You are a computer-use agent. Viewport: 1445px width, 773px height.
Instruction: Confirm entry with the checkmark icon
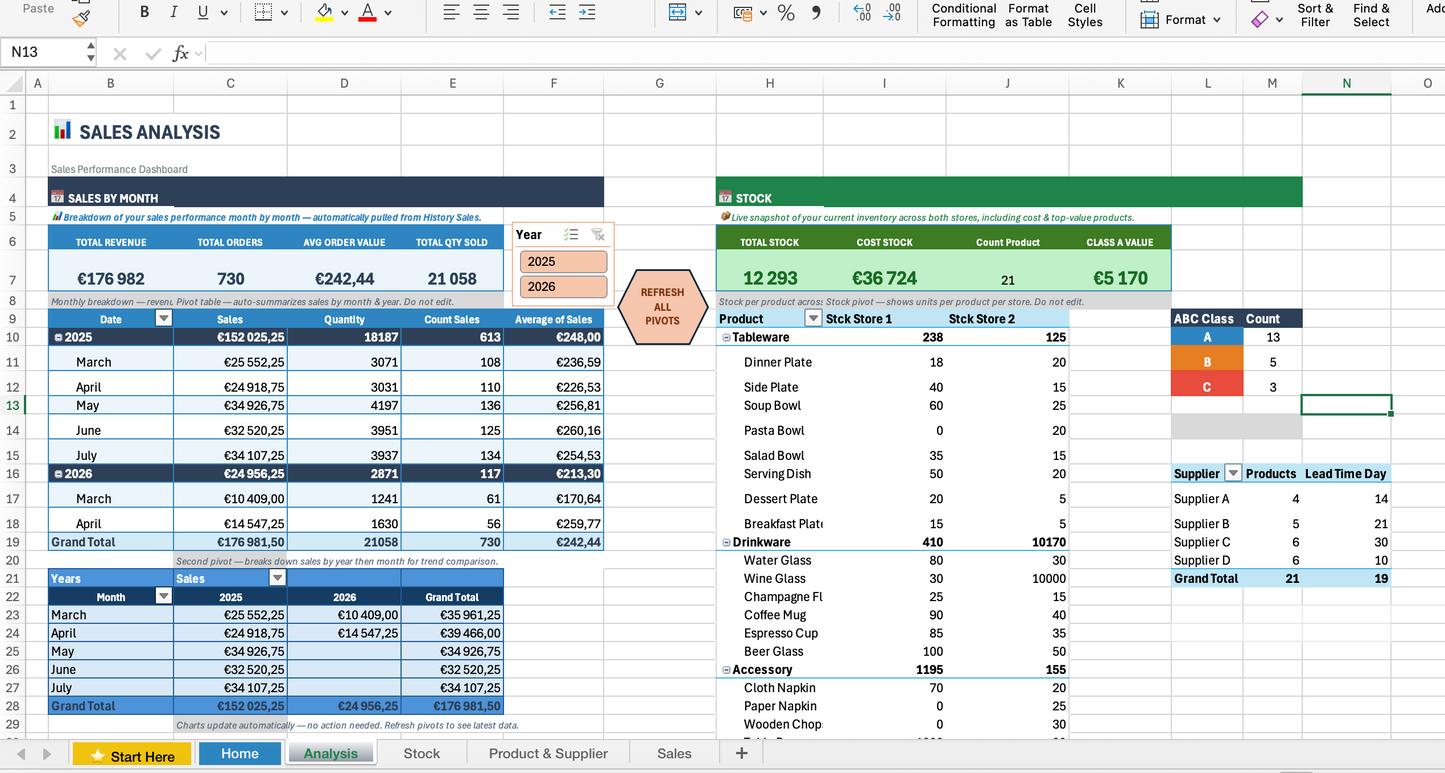pyautogui.click(x=152, y=54)
